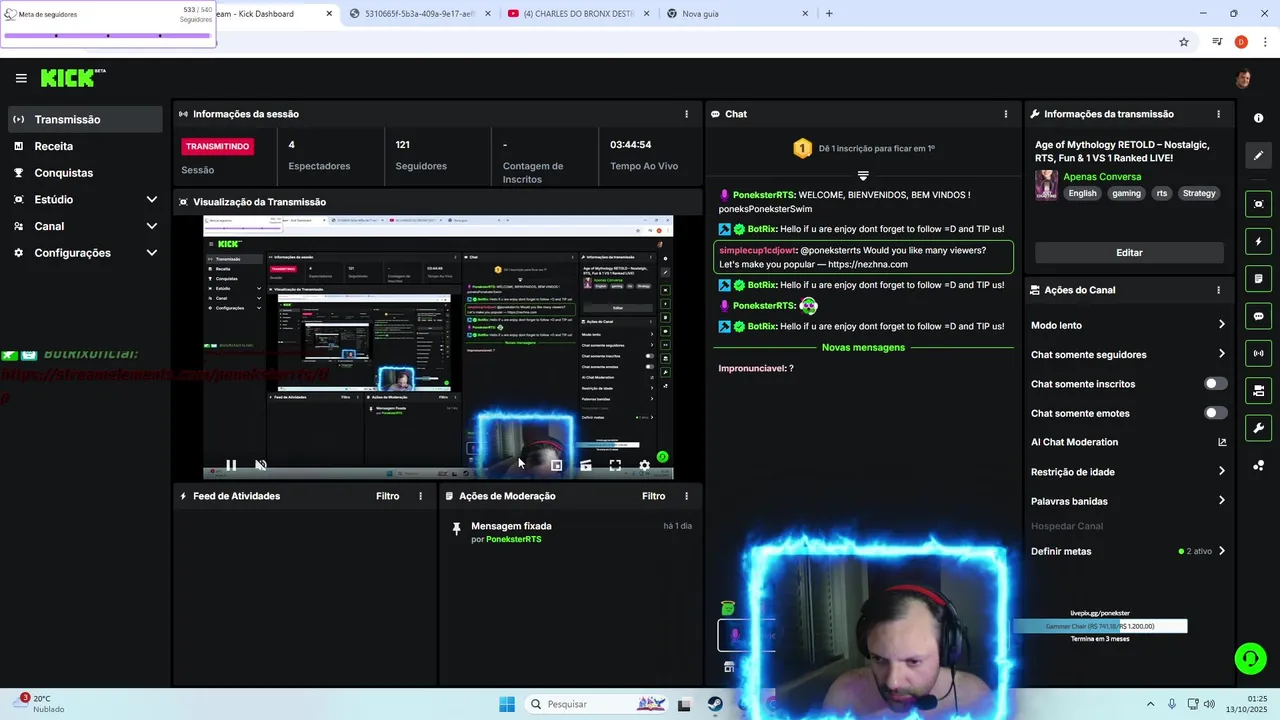Open the three-dots cluster icon in right rail

click(1258, 465)
